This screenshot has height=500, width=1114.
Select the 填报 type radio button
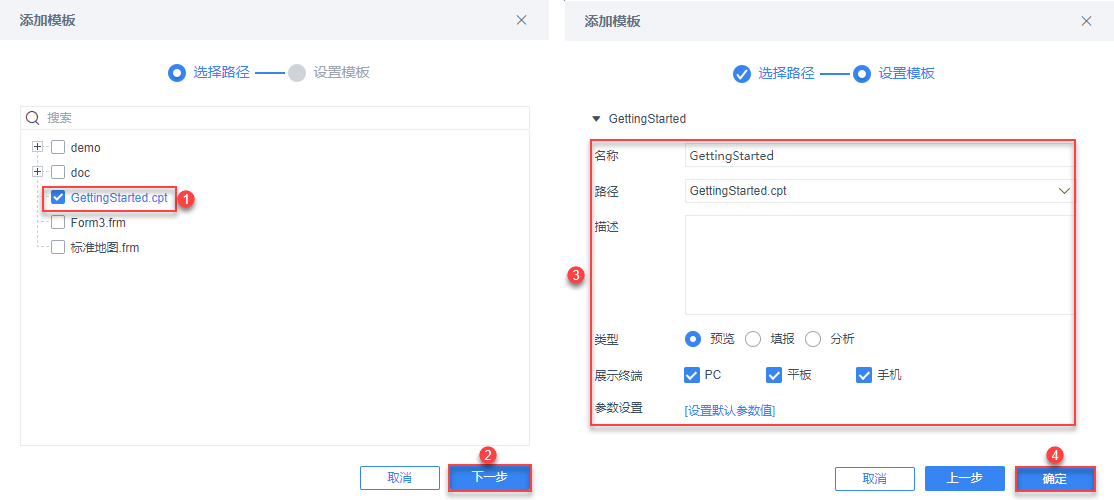[x=753, y=339]
